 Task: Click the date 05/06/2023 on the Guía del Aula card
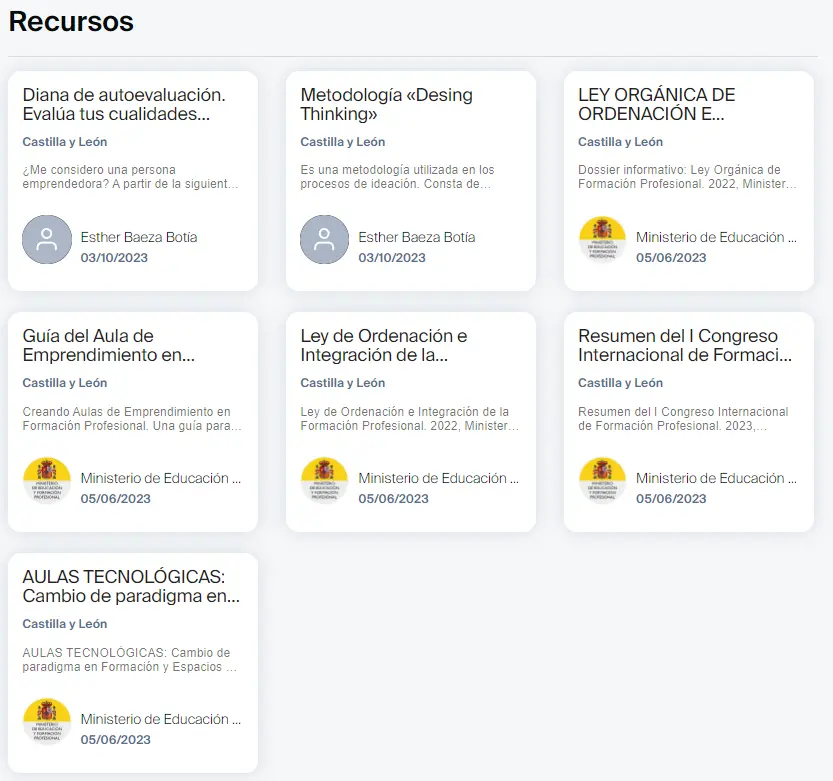pos(116,498)
